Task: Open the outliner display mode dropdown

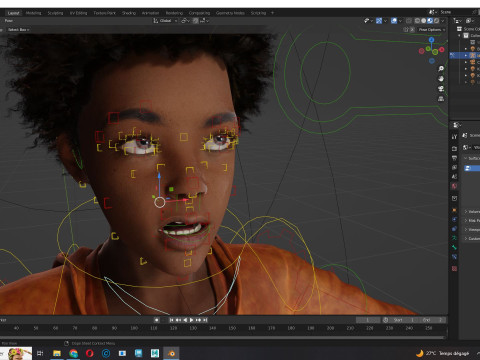Action: [x=470, y=21]
